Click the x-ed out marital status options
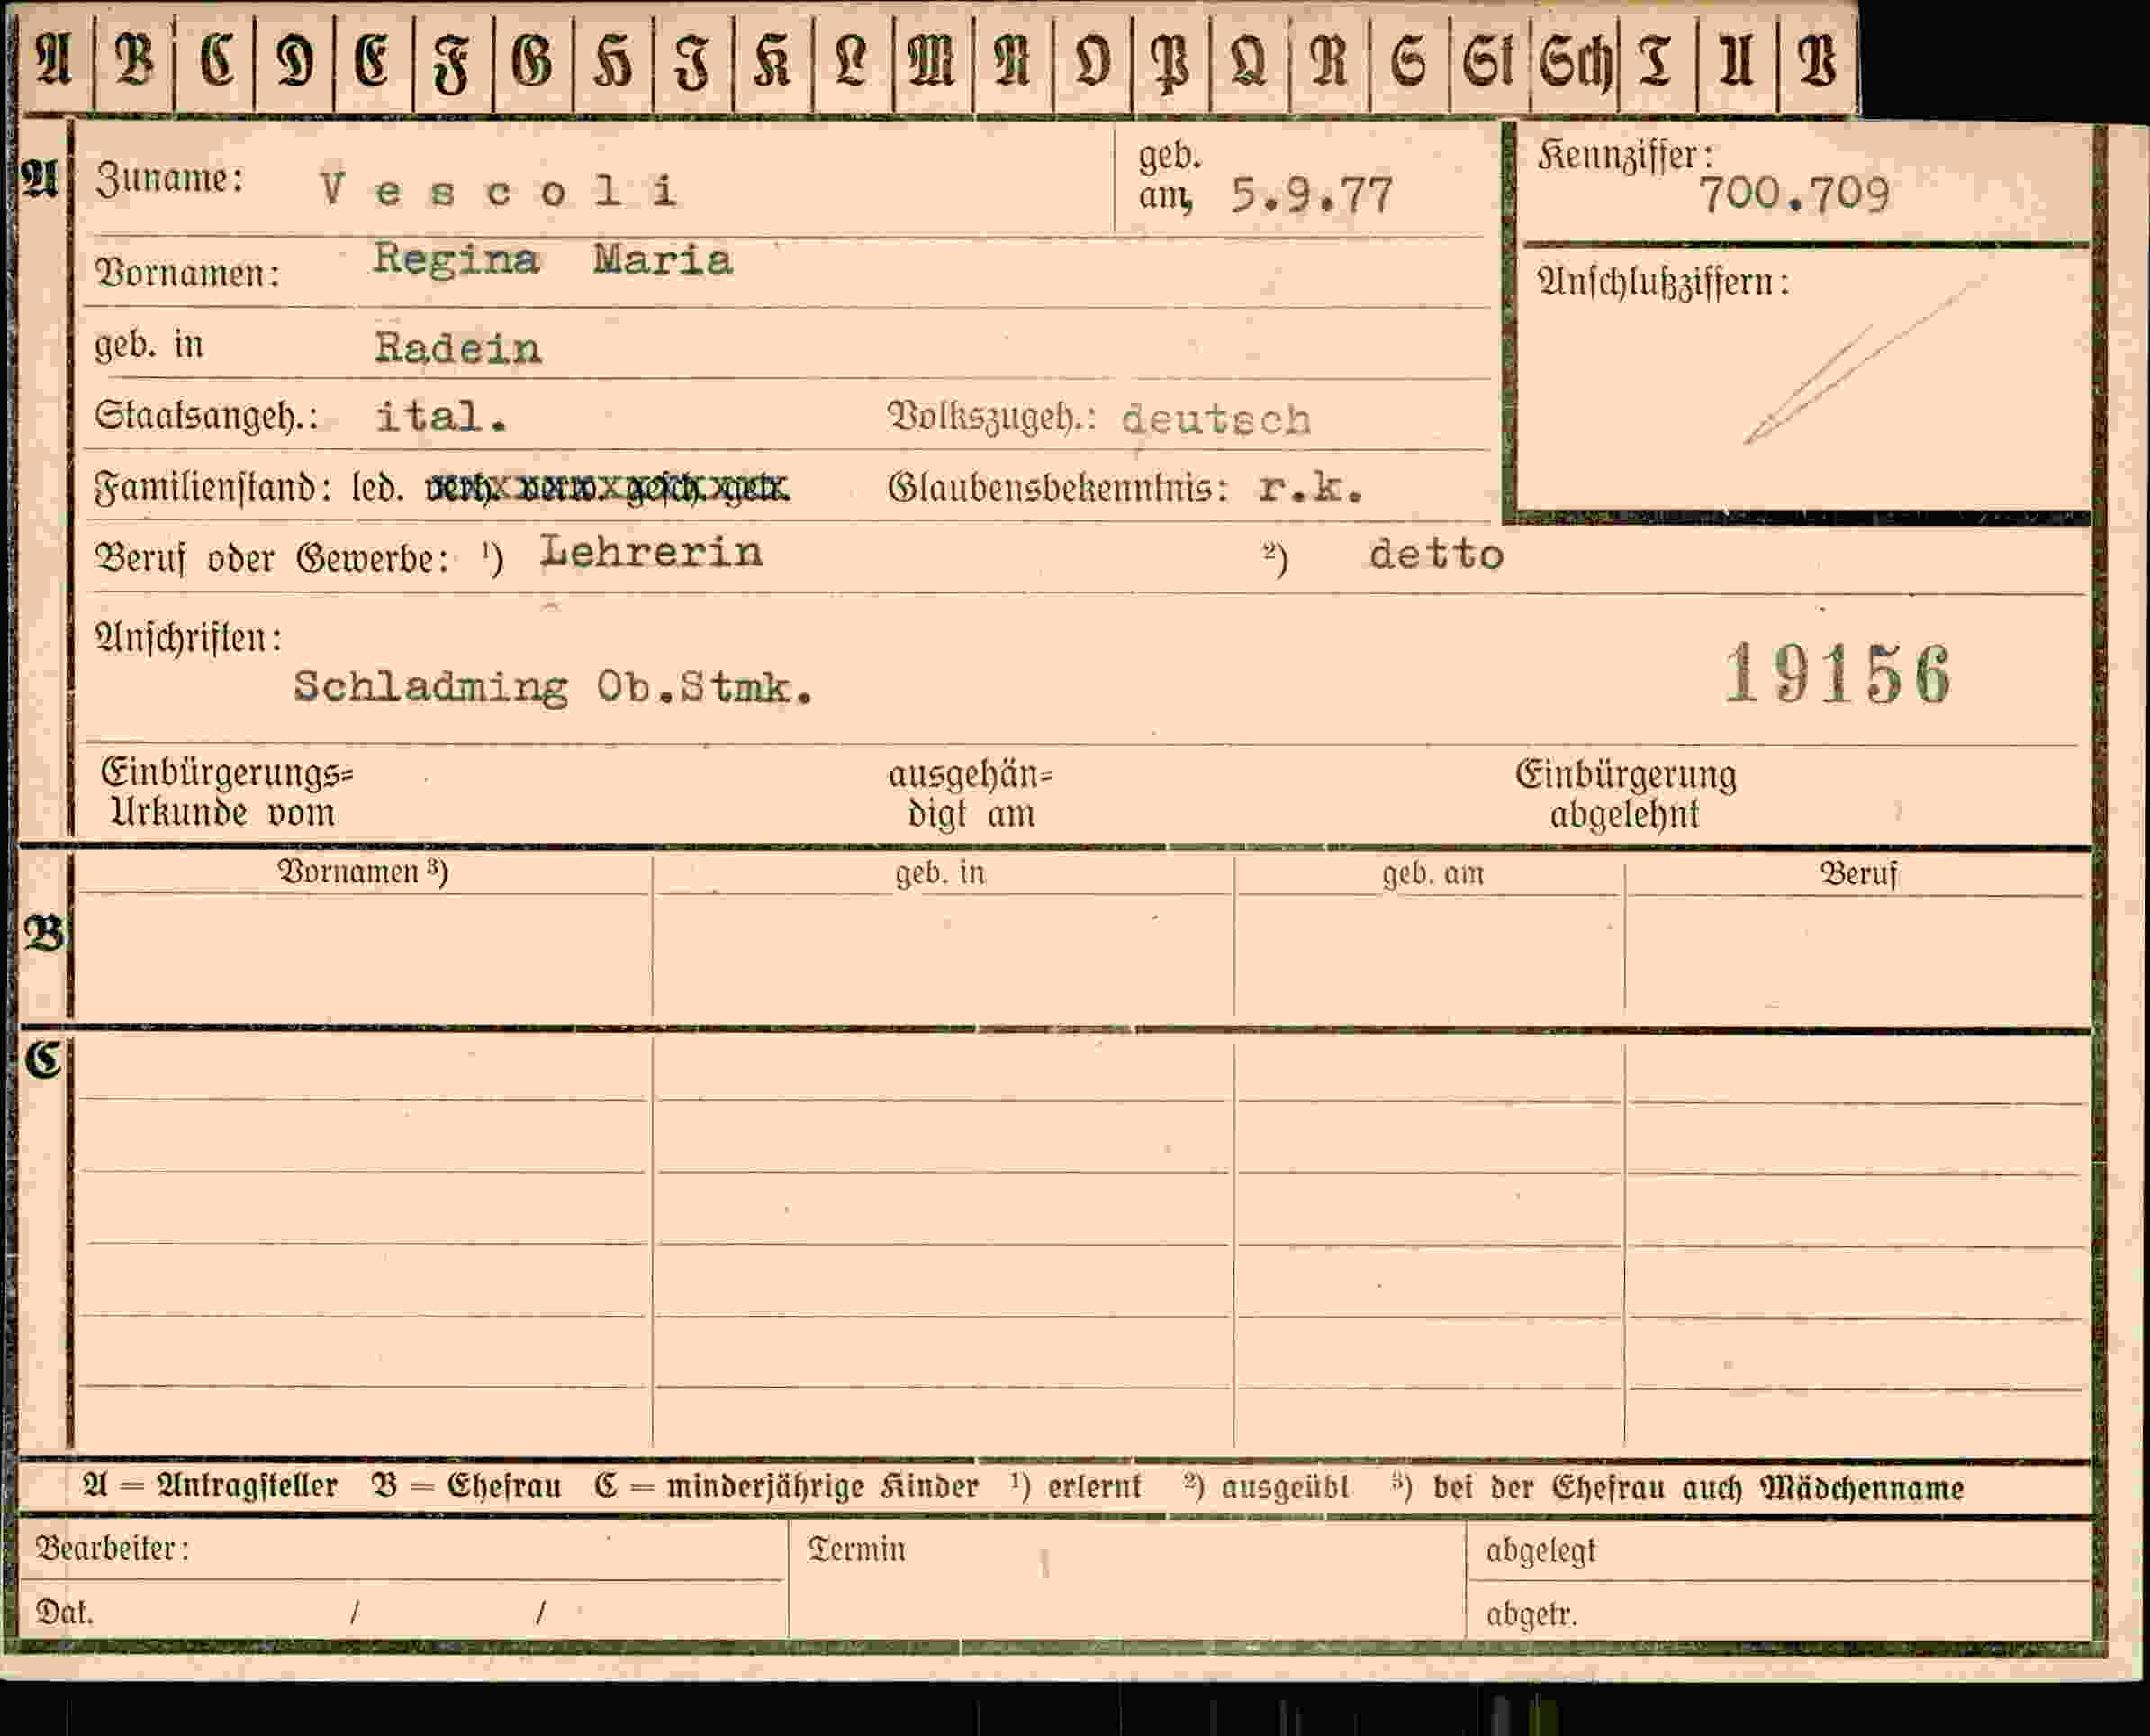This screenshot has height=1736, width=2150. 608,487
